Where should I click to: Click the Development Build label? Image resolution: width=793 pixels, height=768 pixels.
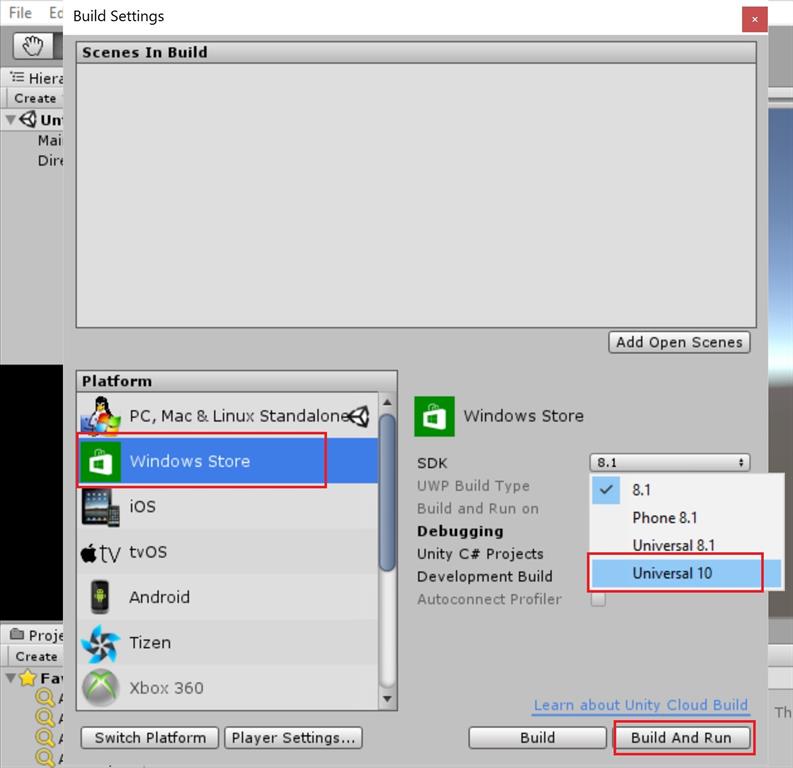pos(484,576)
